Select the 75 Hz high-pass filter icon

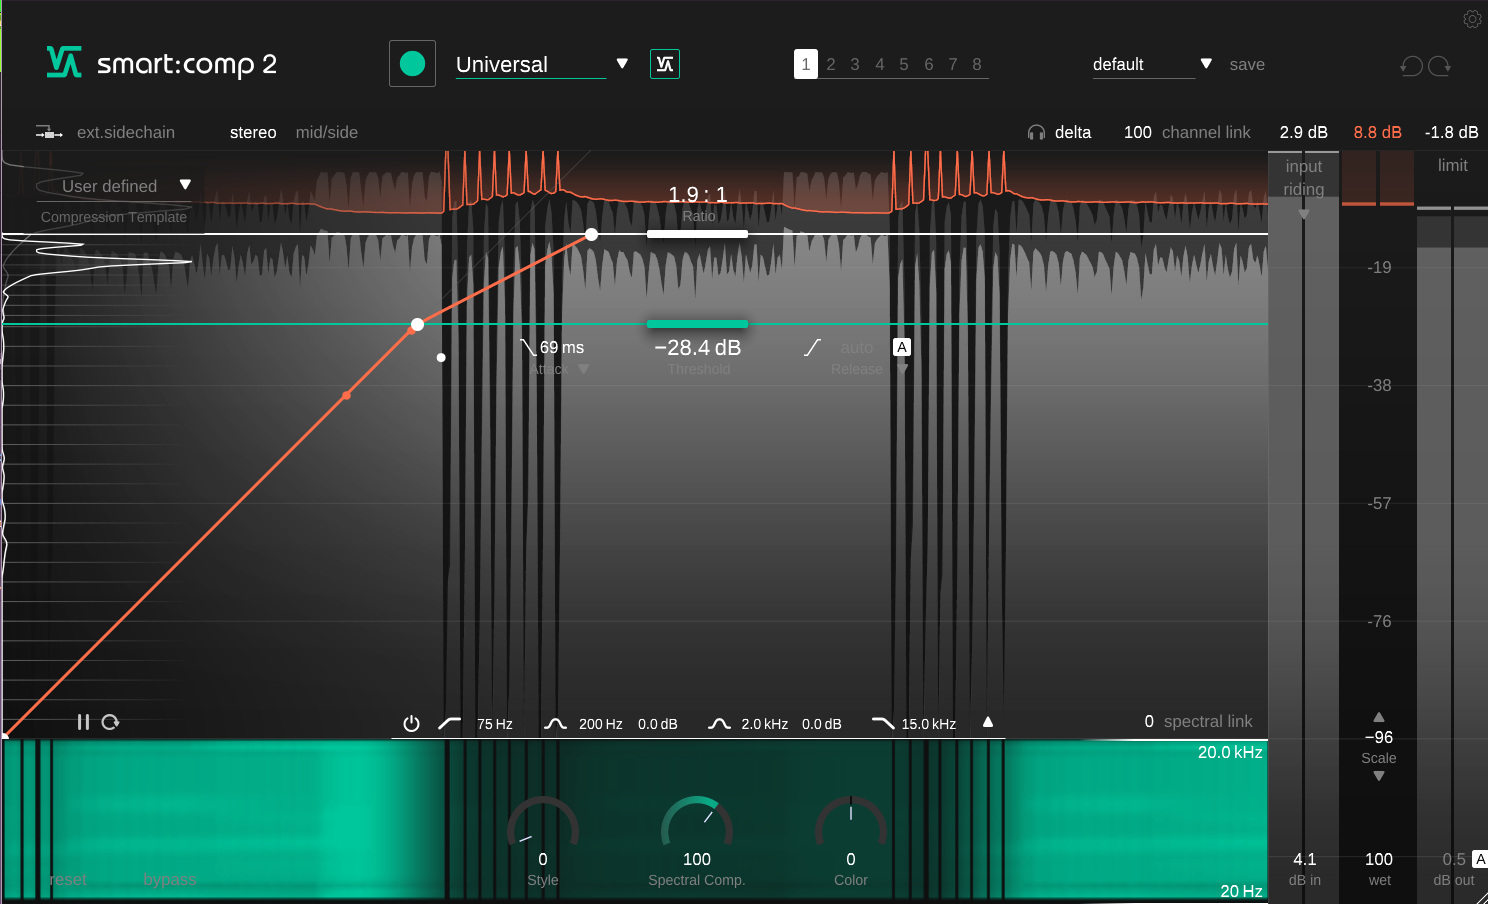click(449, 723)
